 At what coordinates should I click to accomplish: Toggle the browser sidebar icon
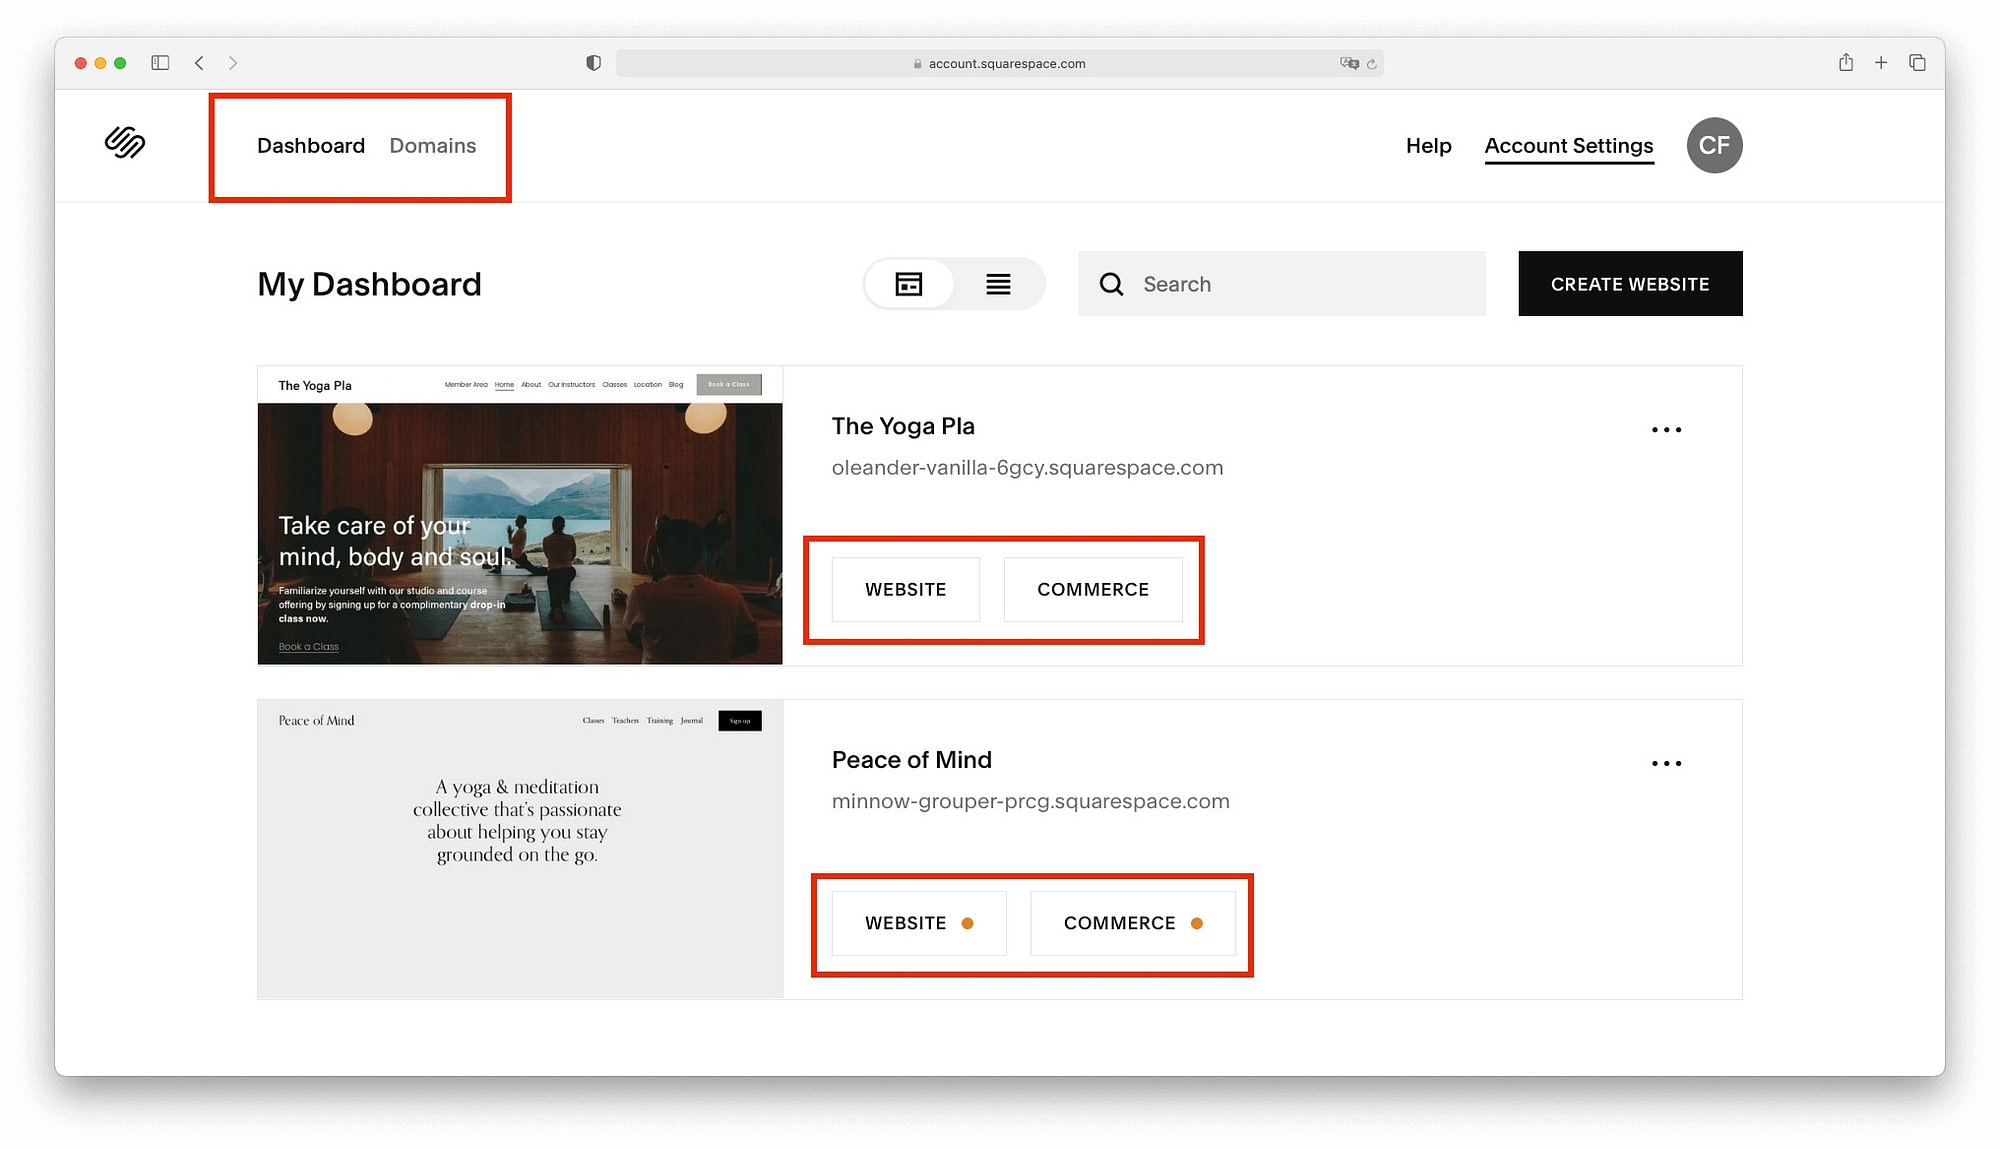point(159,62)
